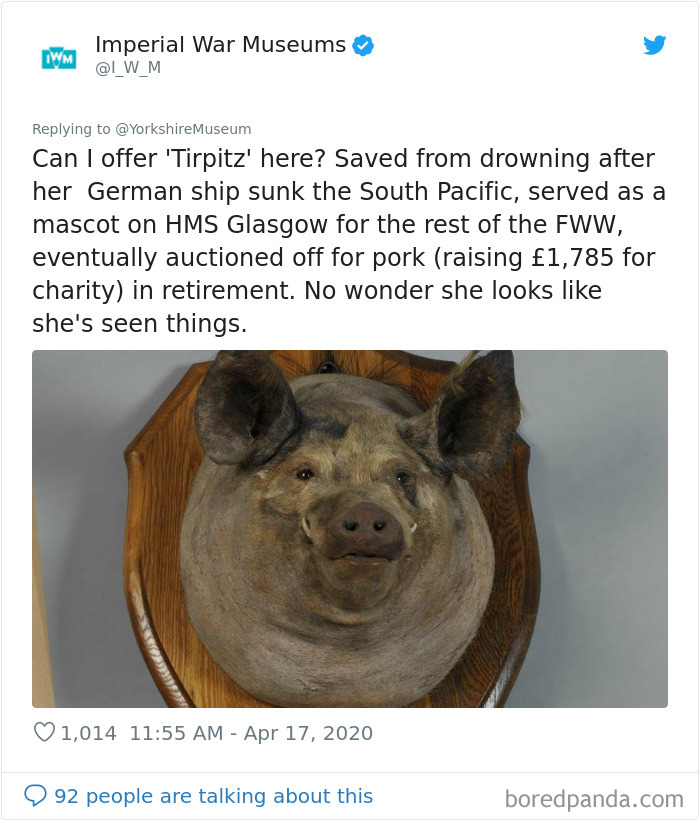
Task: Open the Tirpitz pig head photo
Action: coord(350,529)
